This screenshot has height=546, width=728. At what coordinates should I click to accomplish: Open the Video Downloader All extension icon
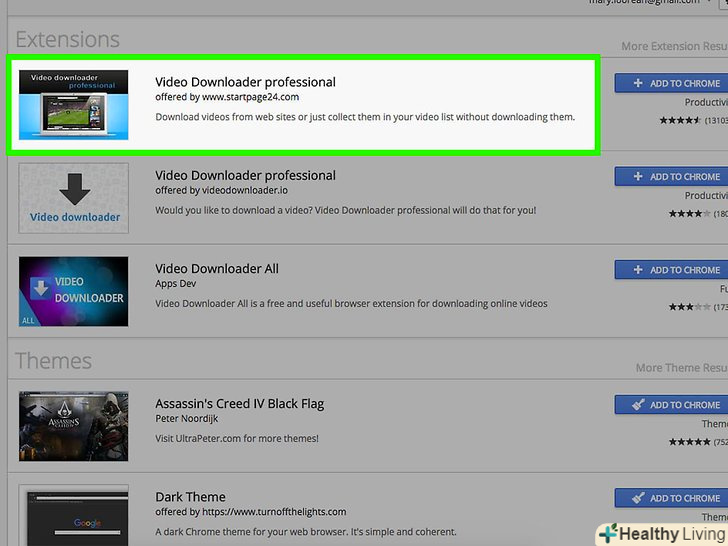74,291
